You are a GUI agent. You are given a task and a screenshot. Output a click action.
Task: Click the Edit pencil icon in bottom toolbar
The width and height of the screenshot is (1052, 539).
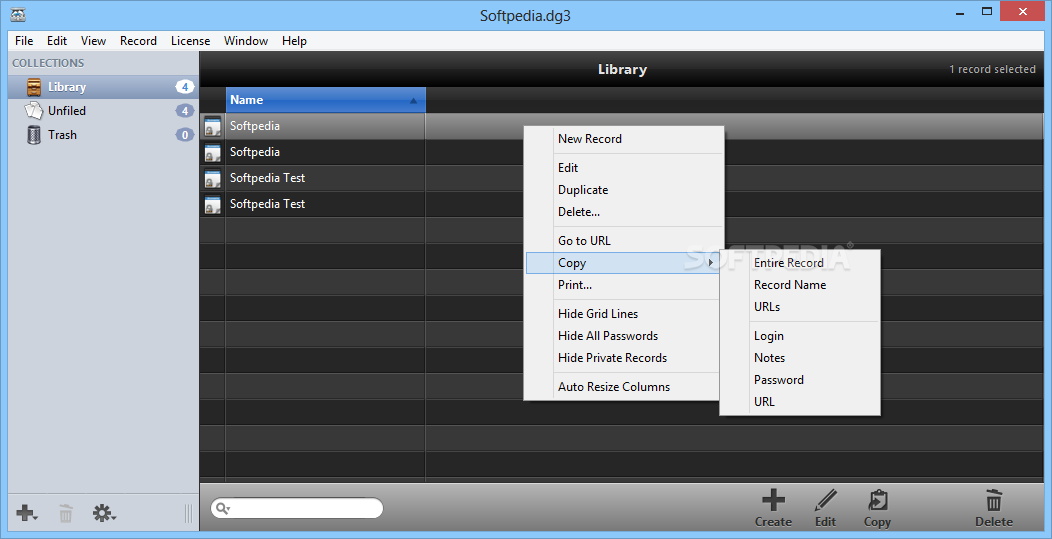coord(825,500)
